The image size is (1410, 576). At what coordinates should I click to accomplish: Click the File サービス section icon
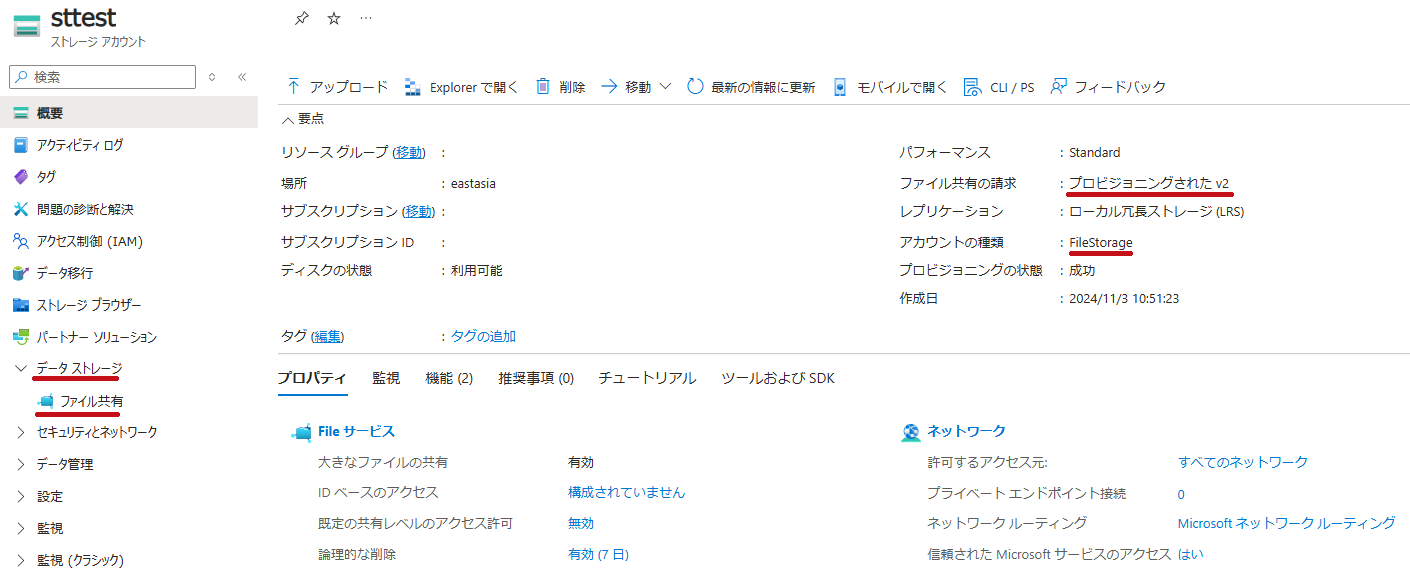click(301, 433)
